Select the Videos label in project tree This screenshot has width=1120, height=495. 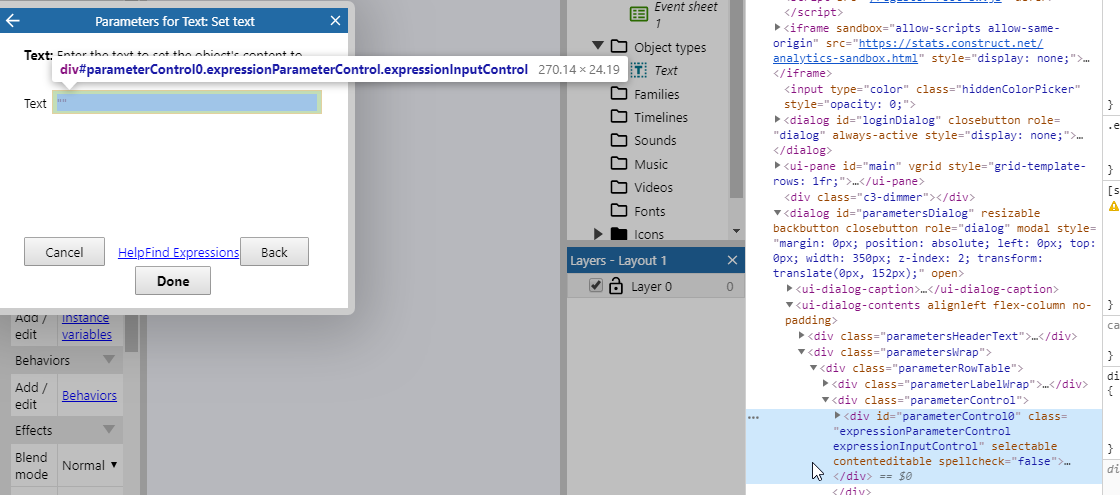654,187
